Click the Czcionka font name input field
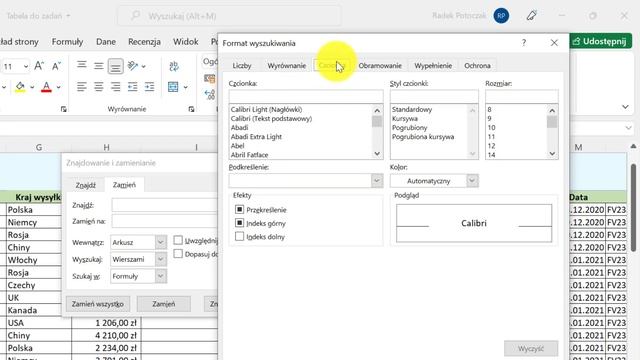 pyautogui.click(x=306, y=96)
